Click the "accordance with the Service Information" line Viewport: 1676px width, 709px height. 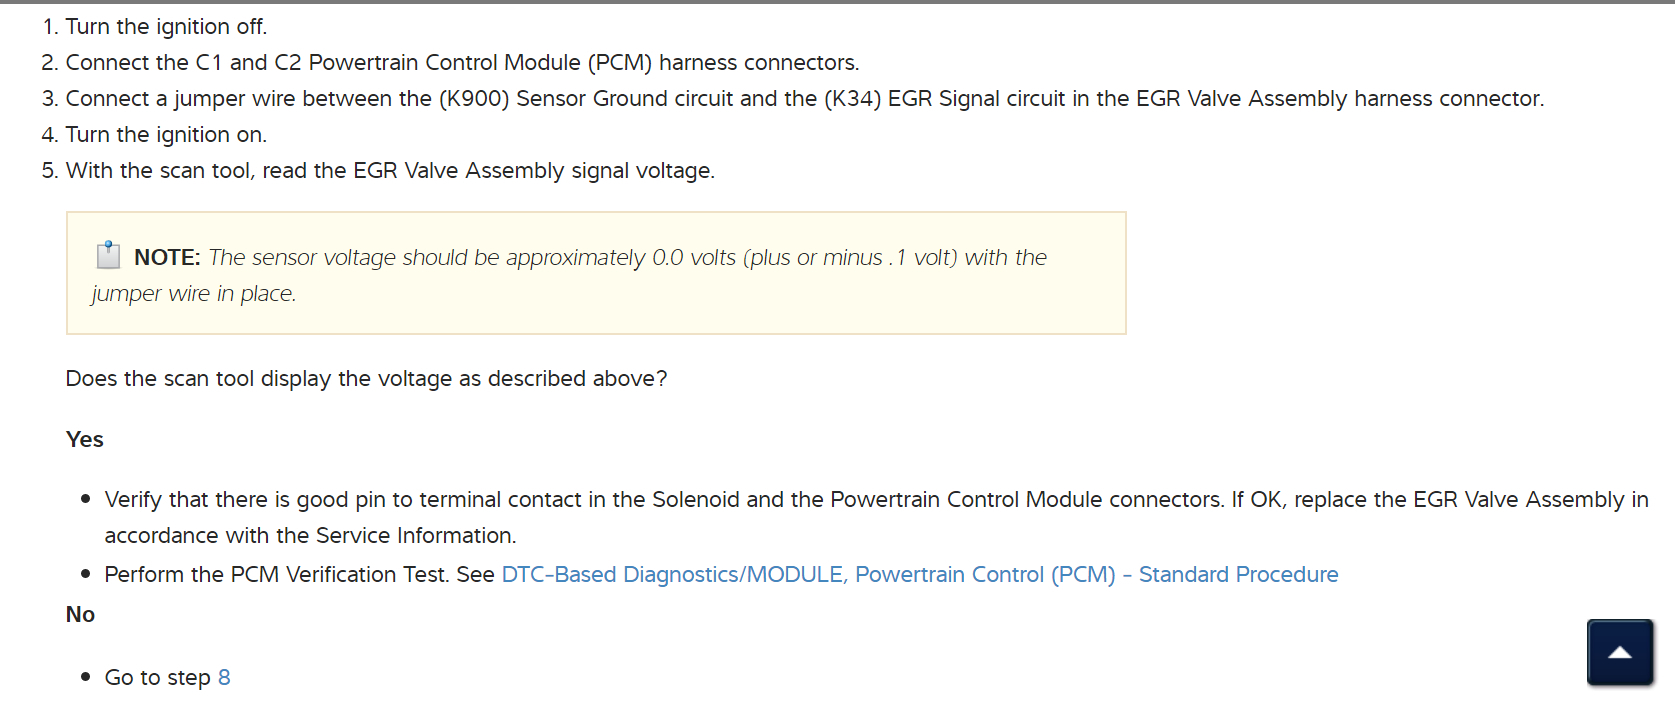(x=310, y=536)
